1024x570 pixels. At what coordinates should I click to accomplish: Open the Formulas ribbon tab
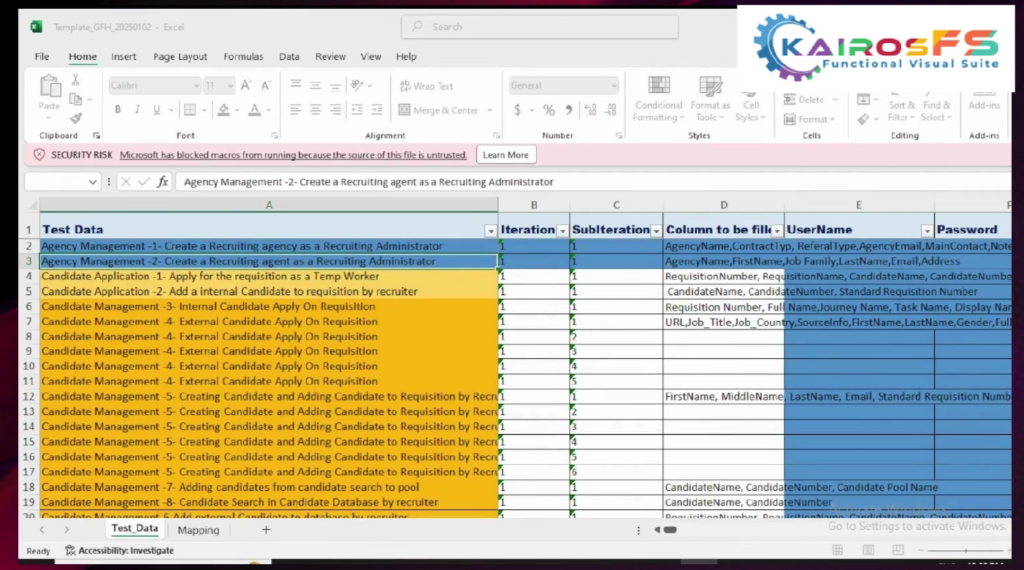pyautogui.click(x=243, y=57)
